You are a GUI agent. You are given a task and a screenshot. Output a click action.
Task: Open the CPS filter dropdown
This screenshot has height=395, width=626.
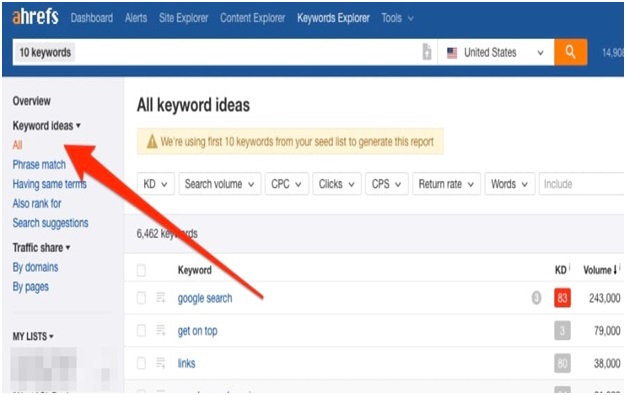click(x=386, y=184)
